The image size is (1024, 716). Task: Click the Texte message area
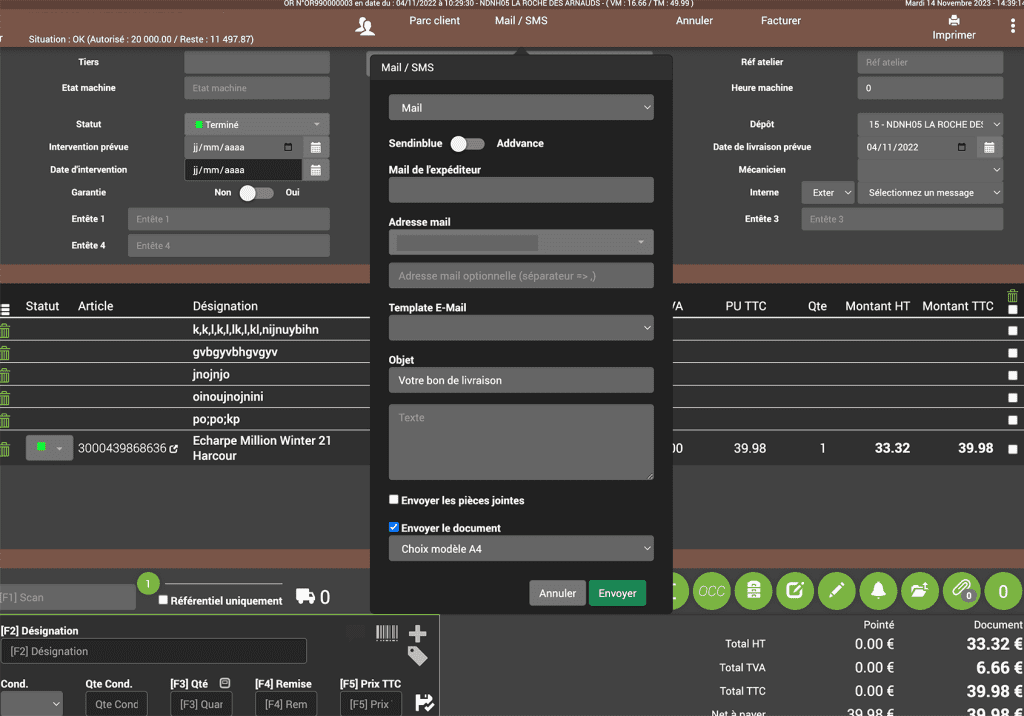521,442
